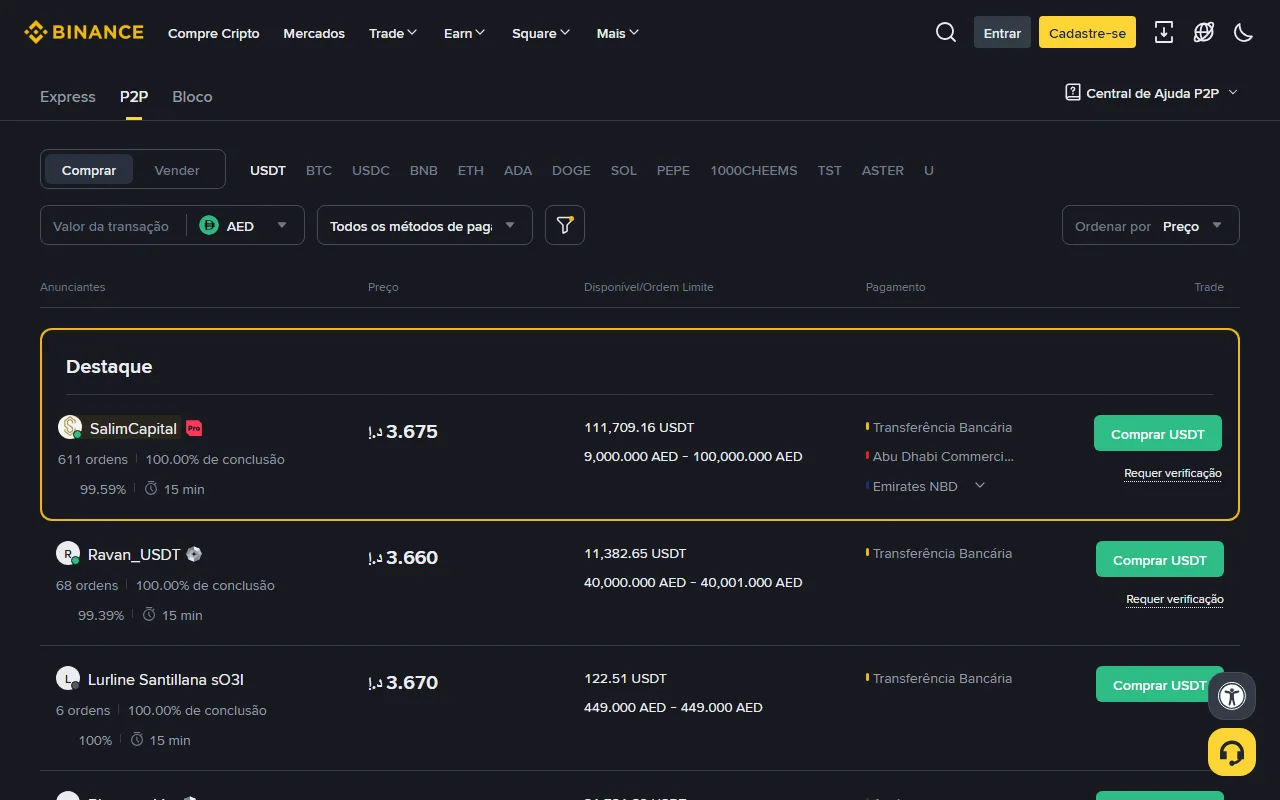Click the Emirates NBD payment label

915,486
